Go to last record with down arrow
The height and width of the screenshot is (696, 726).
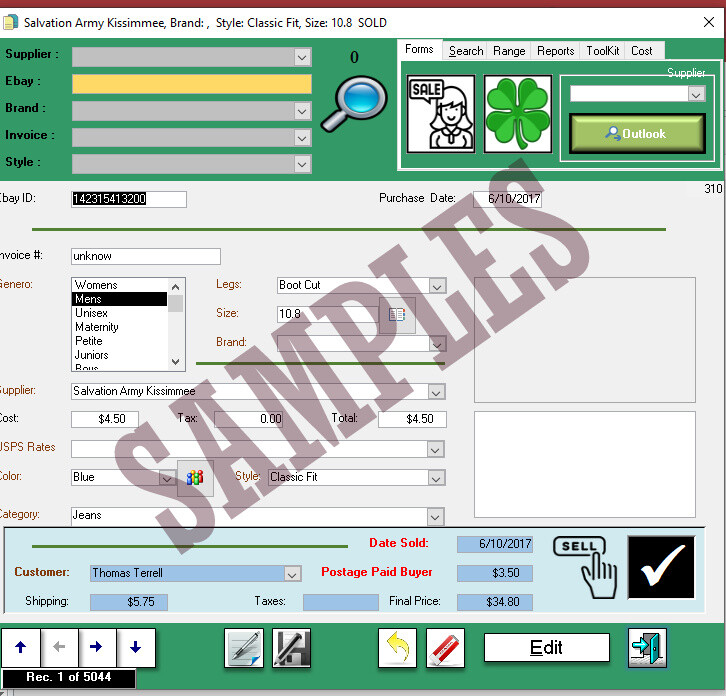click(136, 647)
